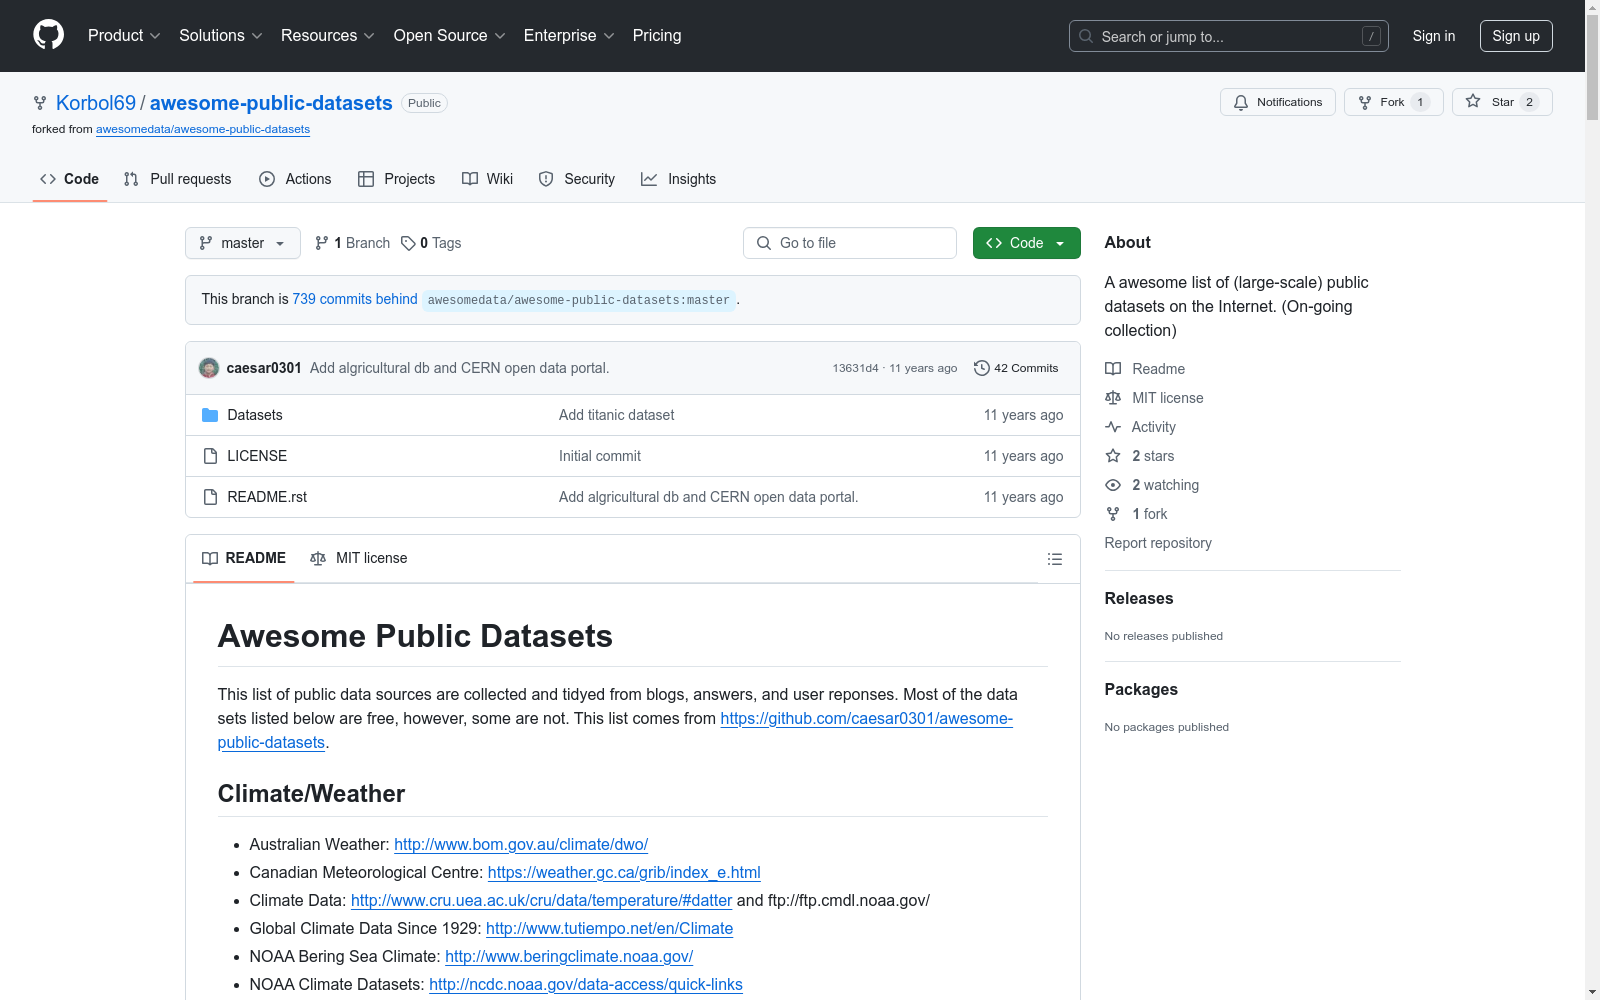This screenshot has width=1600, height=1000.
Task: Click the Sign up button
Action: [x=1516, y=36]
